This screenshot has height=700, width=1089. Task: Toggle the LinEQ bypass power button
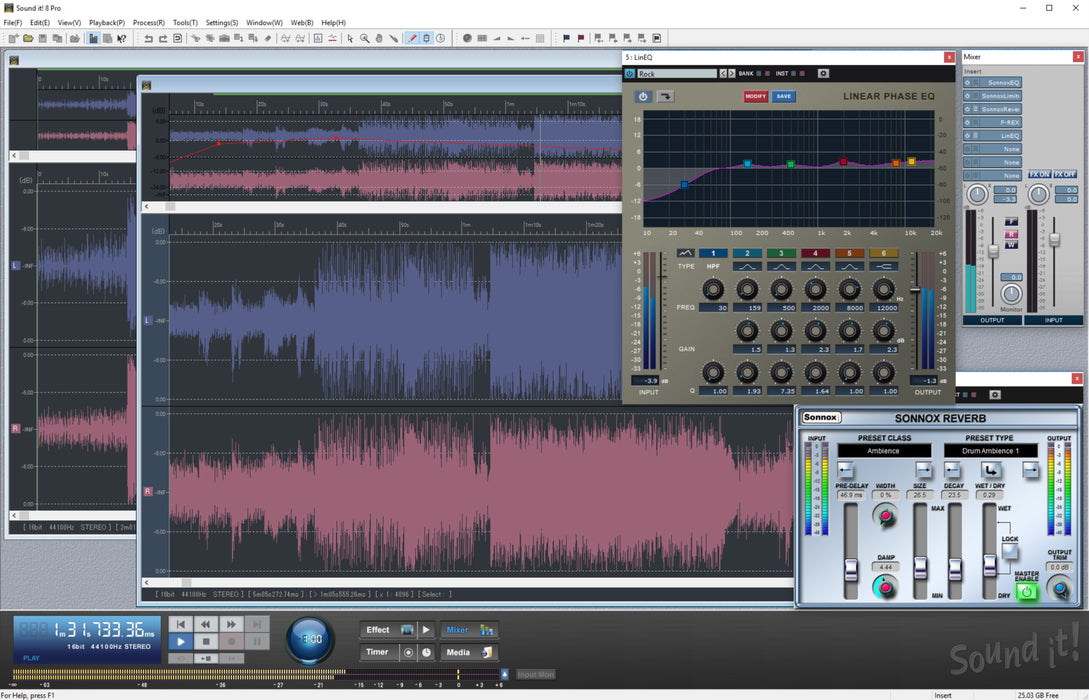point(642,96)
